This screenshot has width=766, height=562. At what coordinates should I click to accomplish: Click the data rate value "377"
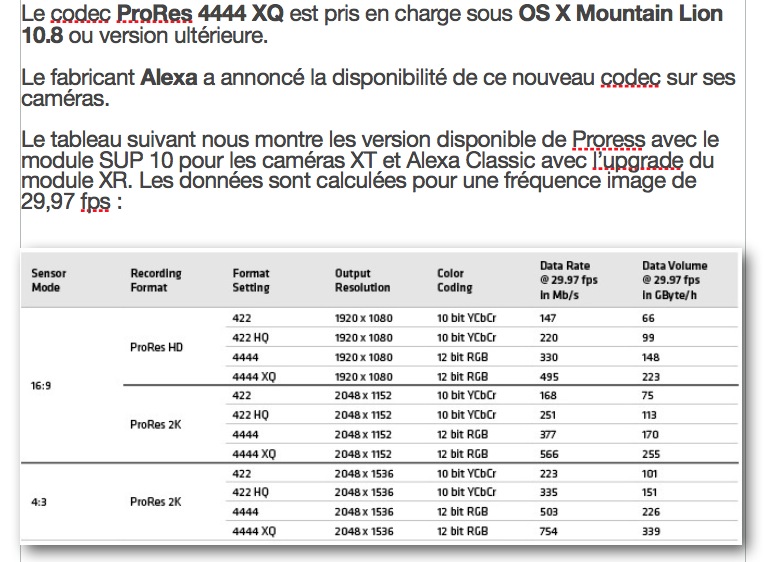click(548, 434)
